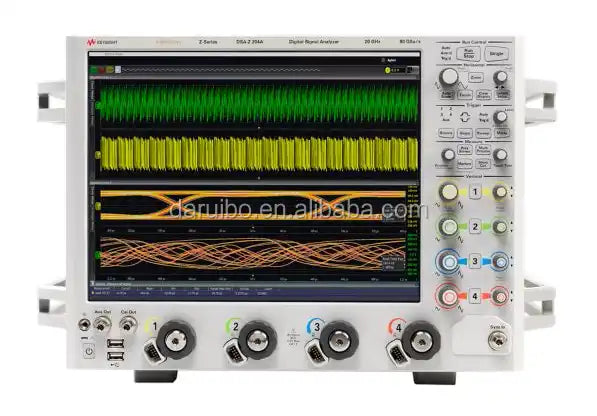Click the Clear Display button
The height and width of the screenshot is (416, 597).
pos(483,94)
